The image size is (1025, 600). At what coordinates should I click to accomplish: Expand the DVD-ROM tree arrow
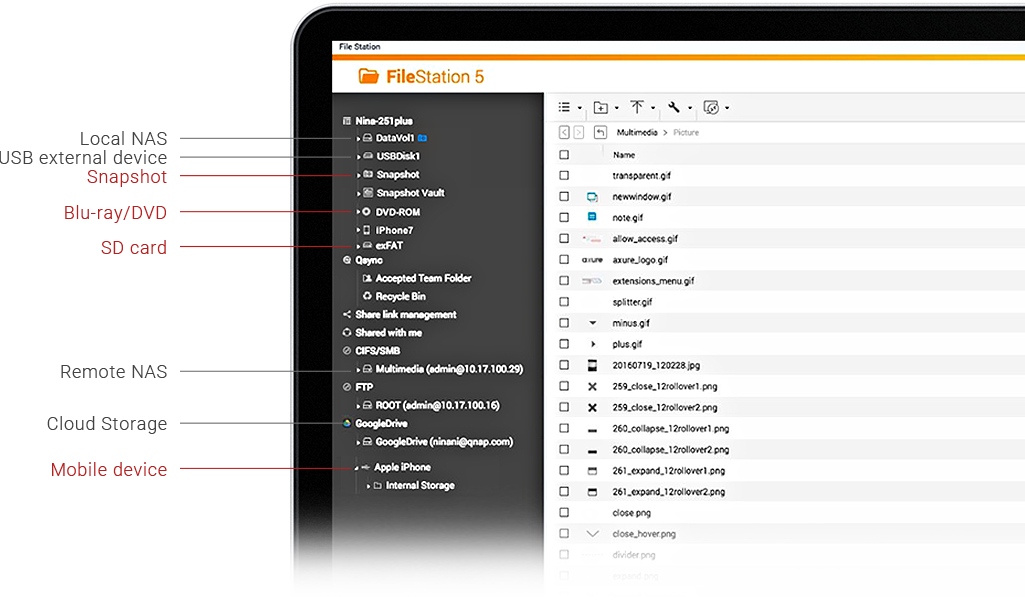pos(357,212)
